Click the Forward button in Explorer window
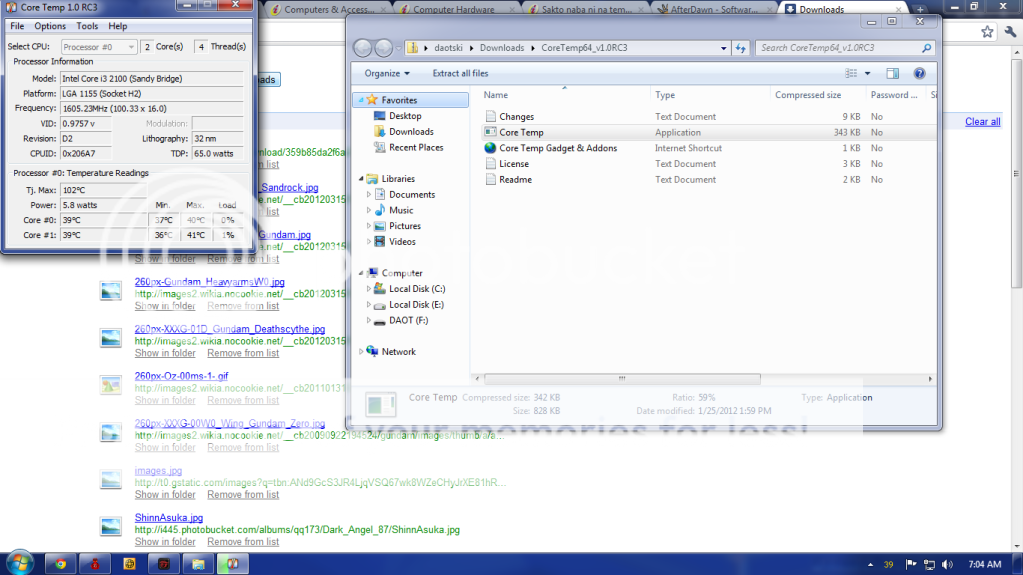The image size is (1023, 575). point(384,48)
